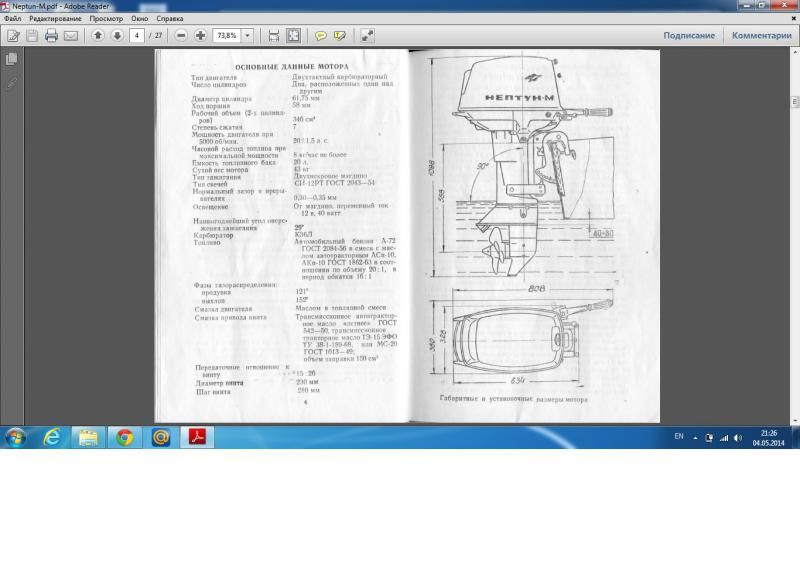The image size is (800, 573).
Task: Go to the previous page arrow
Action: tap(98, 35)
